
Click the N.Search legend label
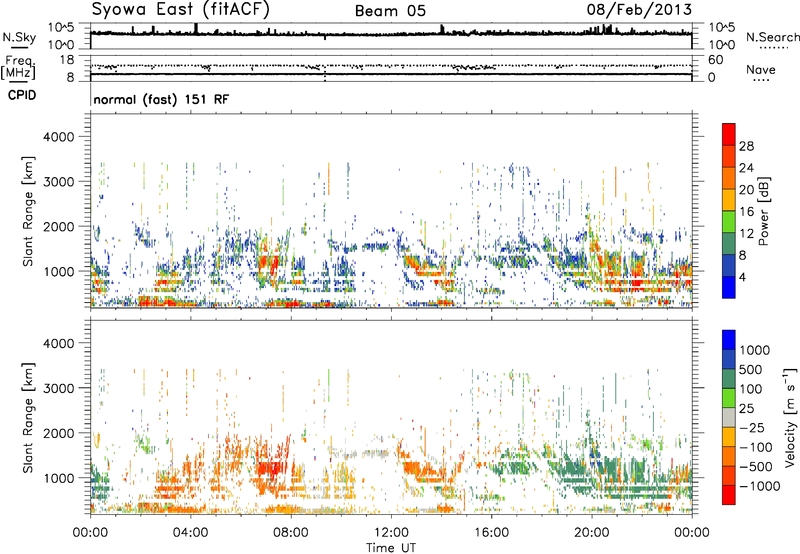tap(772, 37)
